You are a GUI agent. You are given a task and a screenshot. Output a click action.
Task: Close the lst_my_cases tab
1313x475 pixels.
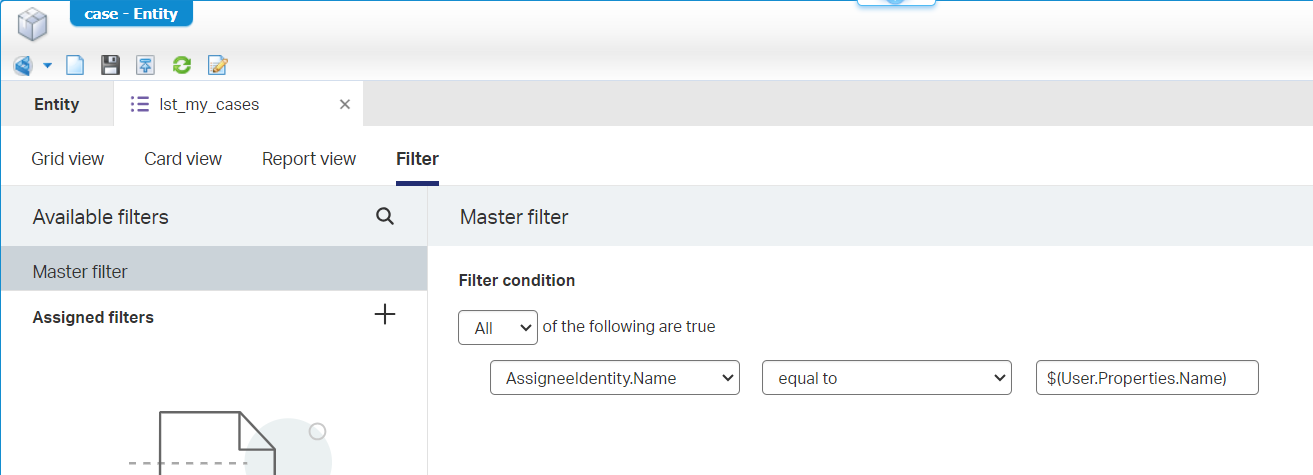(345, 104)
